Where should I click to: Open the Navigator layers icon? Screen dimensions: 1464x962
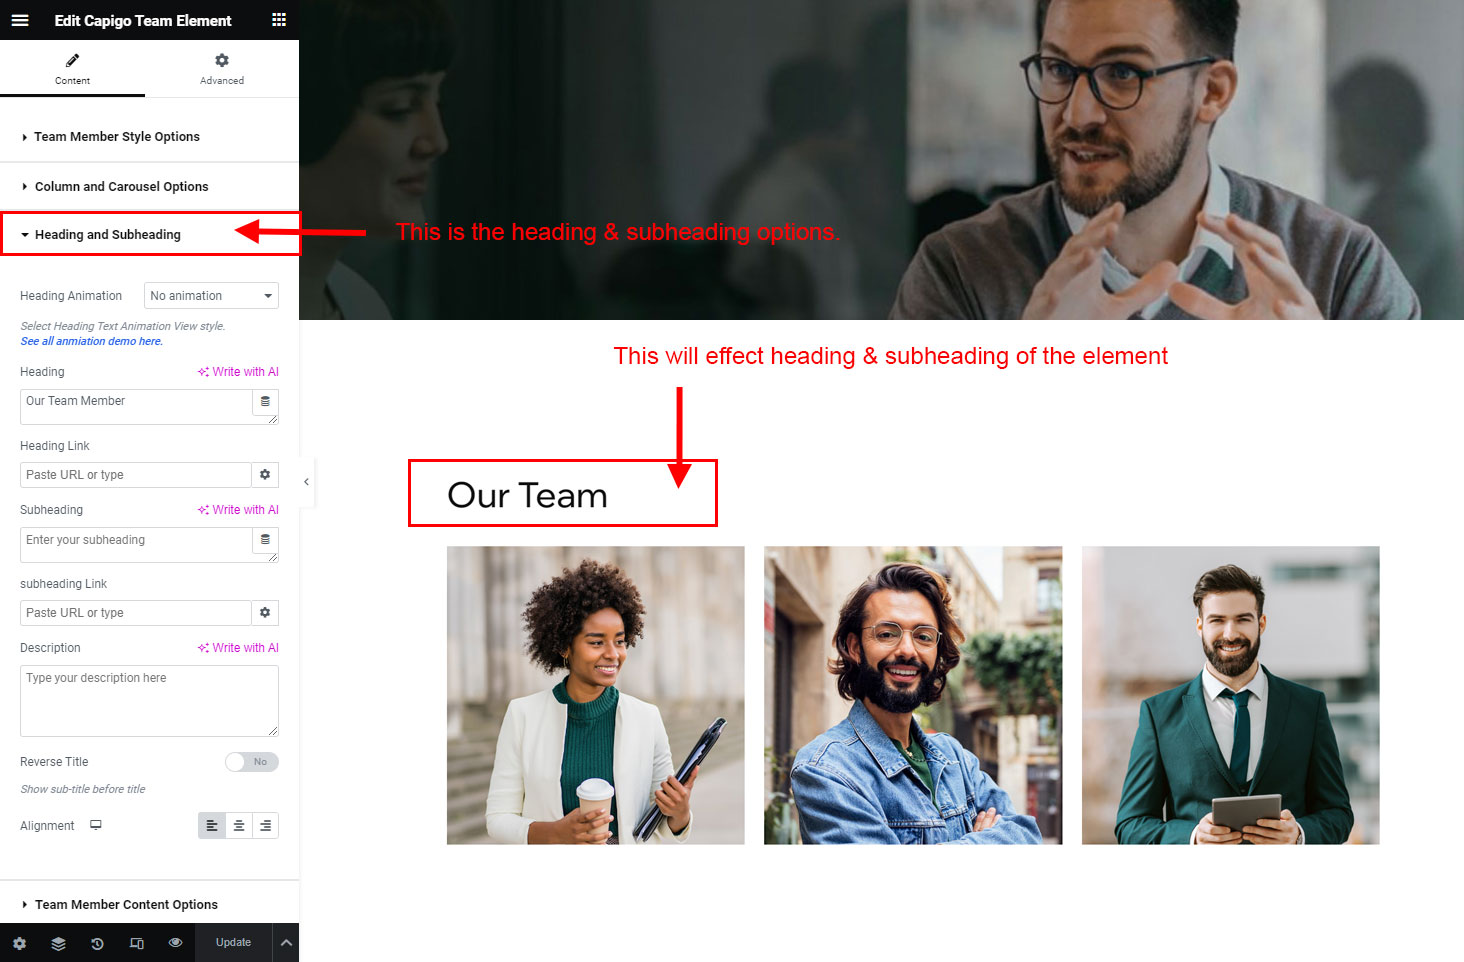(x=58, y=943)
